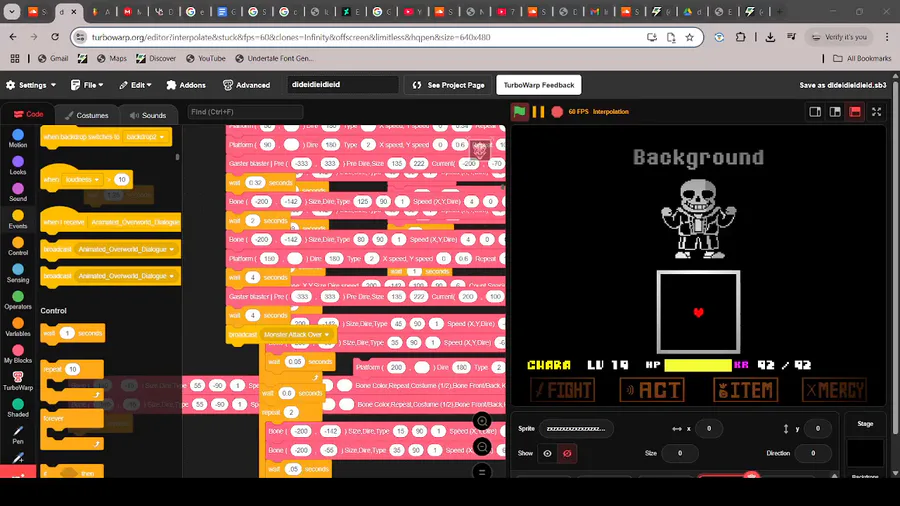Switch to the Sounds tab

click(x=148, y=115)
